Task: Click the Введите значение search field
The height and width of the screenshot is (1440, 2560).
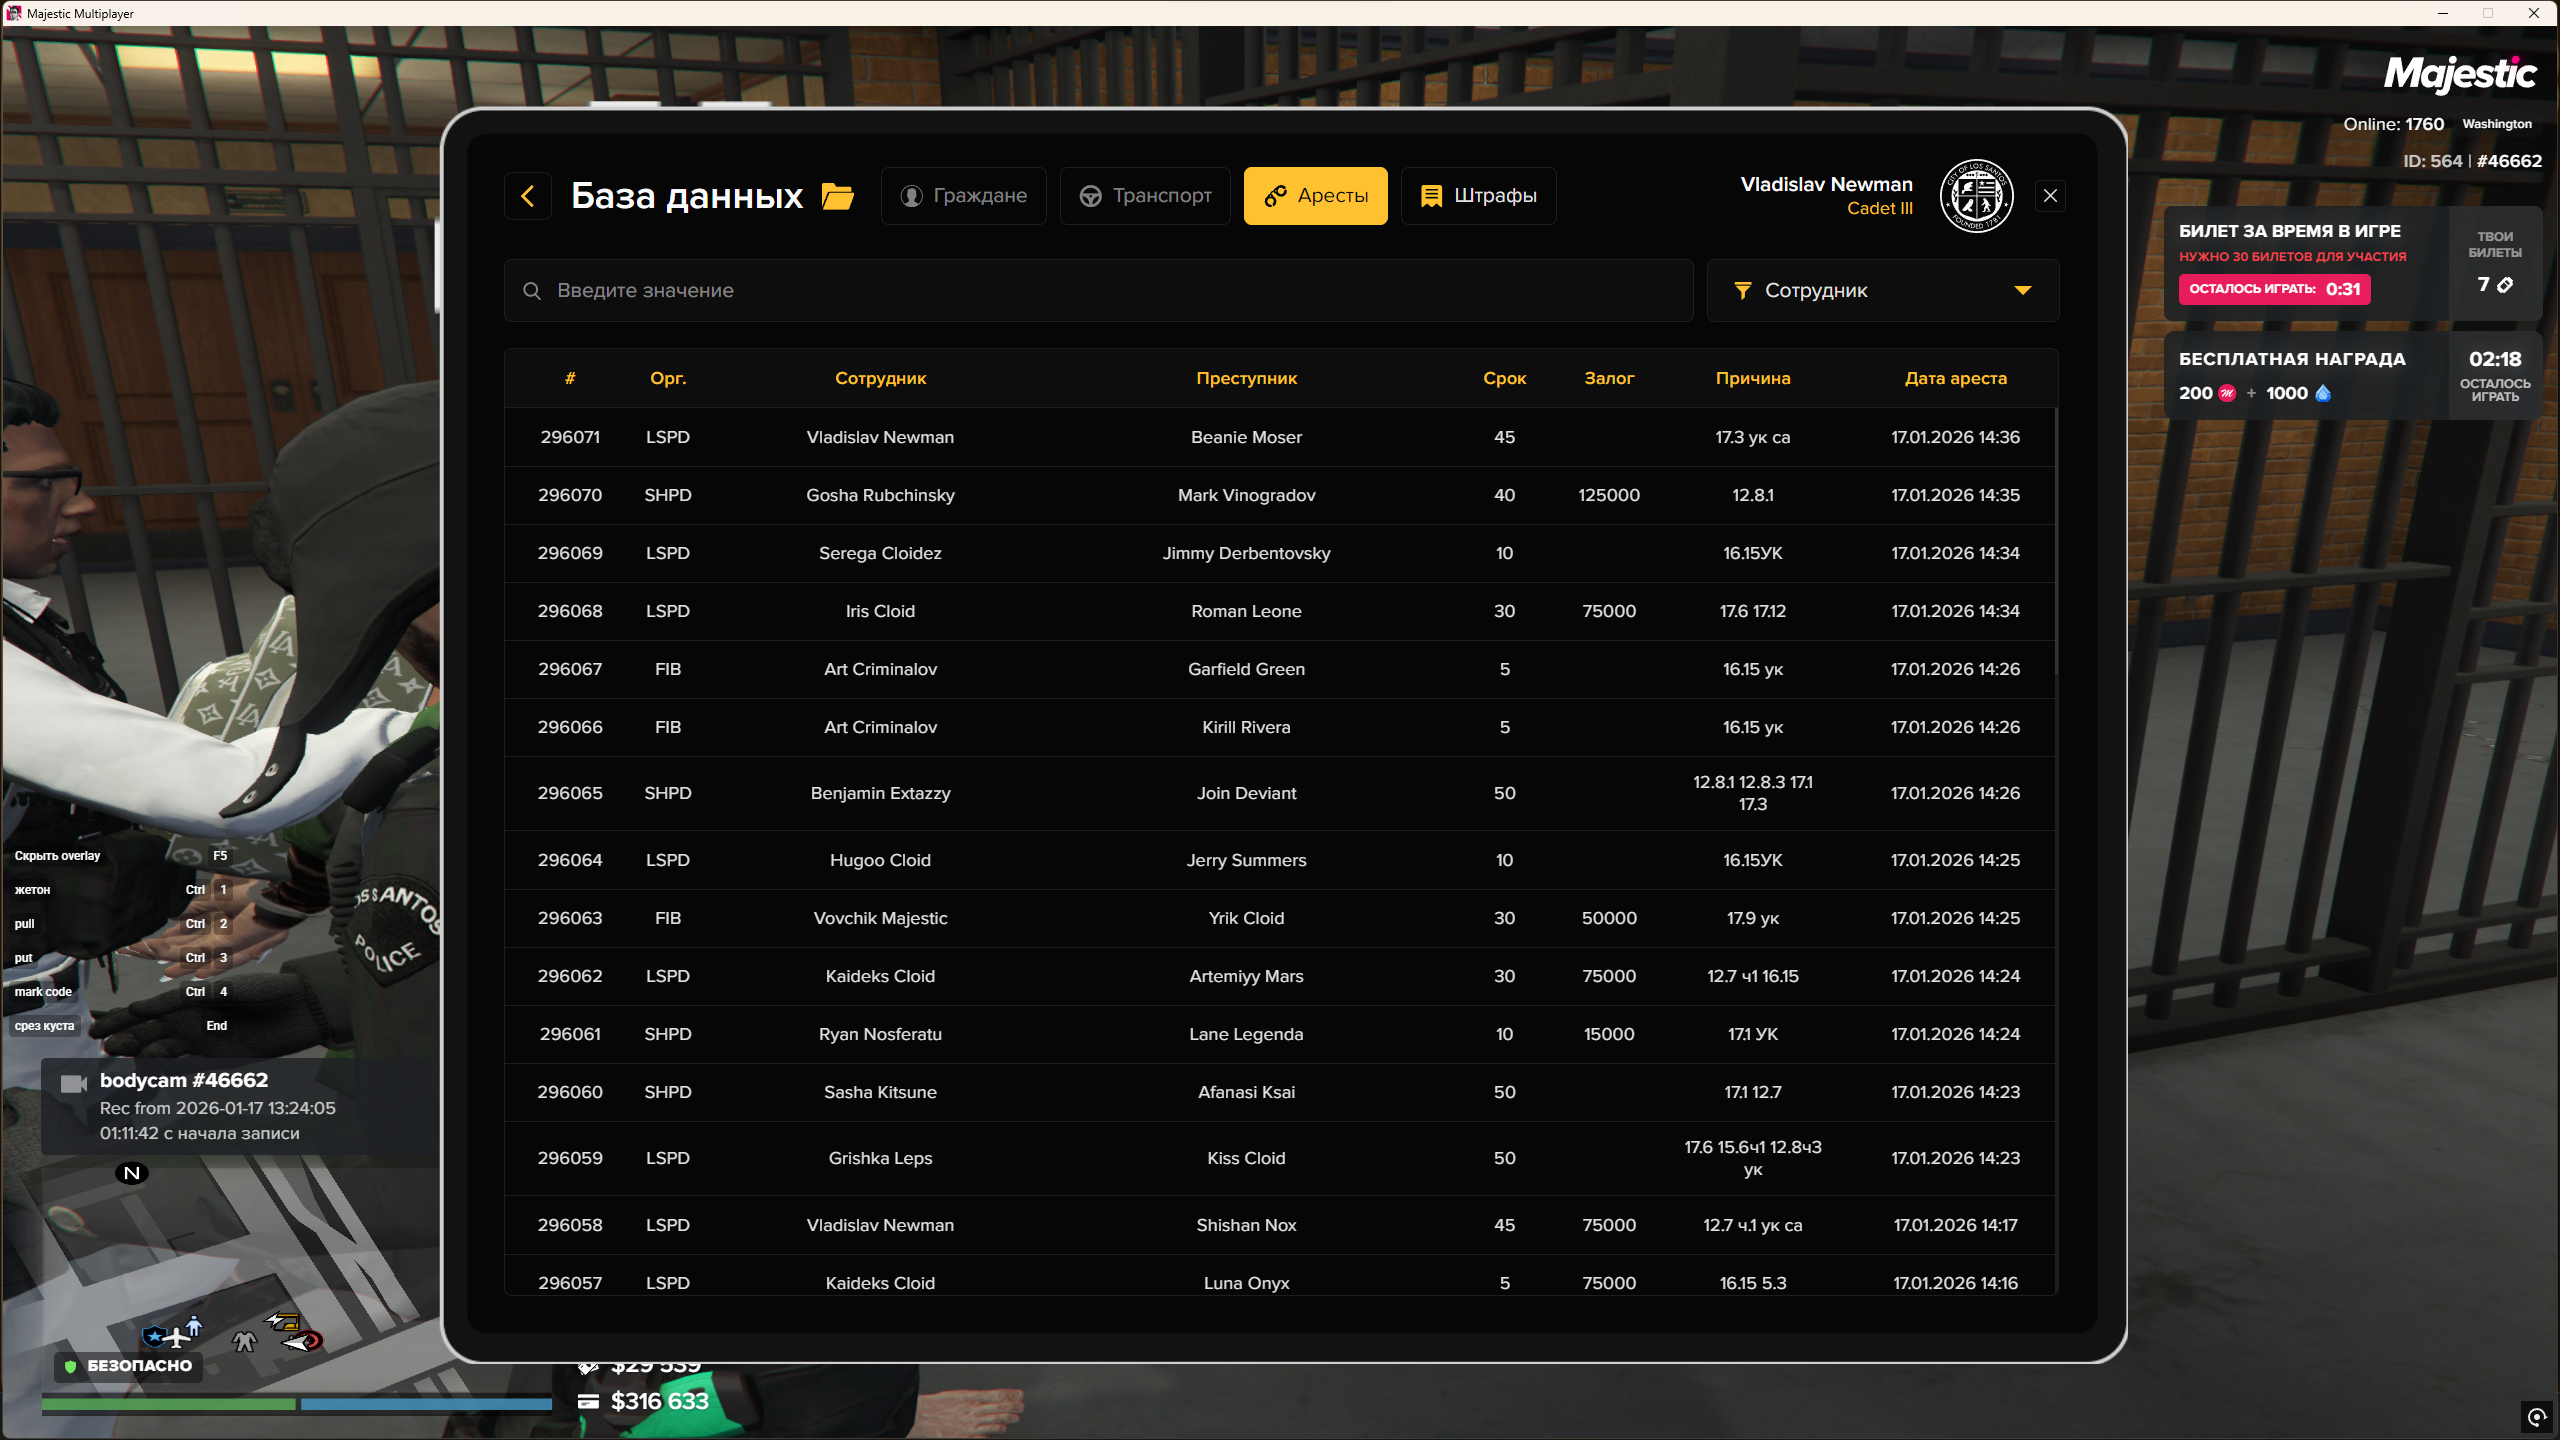Action: (x=1100, y=291)
